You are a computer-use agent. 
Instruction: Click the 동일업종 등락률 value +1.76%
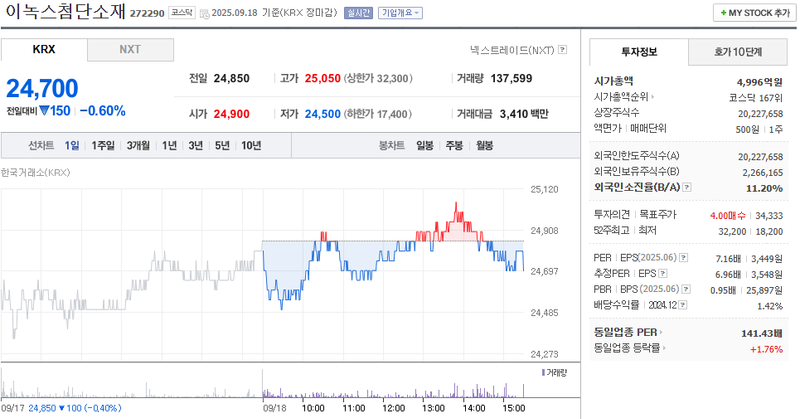(x=766, y=350)
